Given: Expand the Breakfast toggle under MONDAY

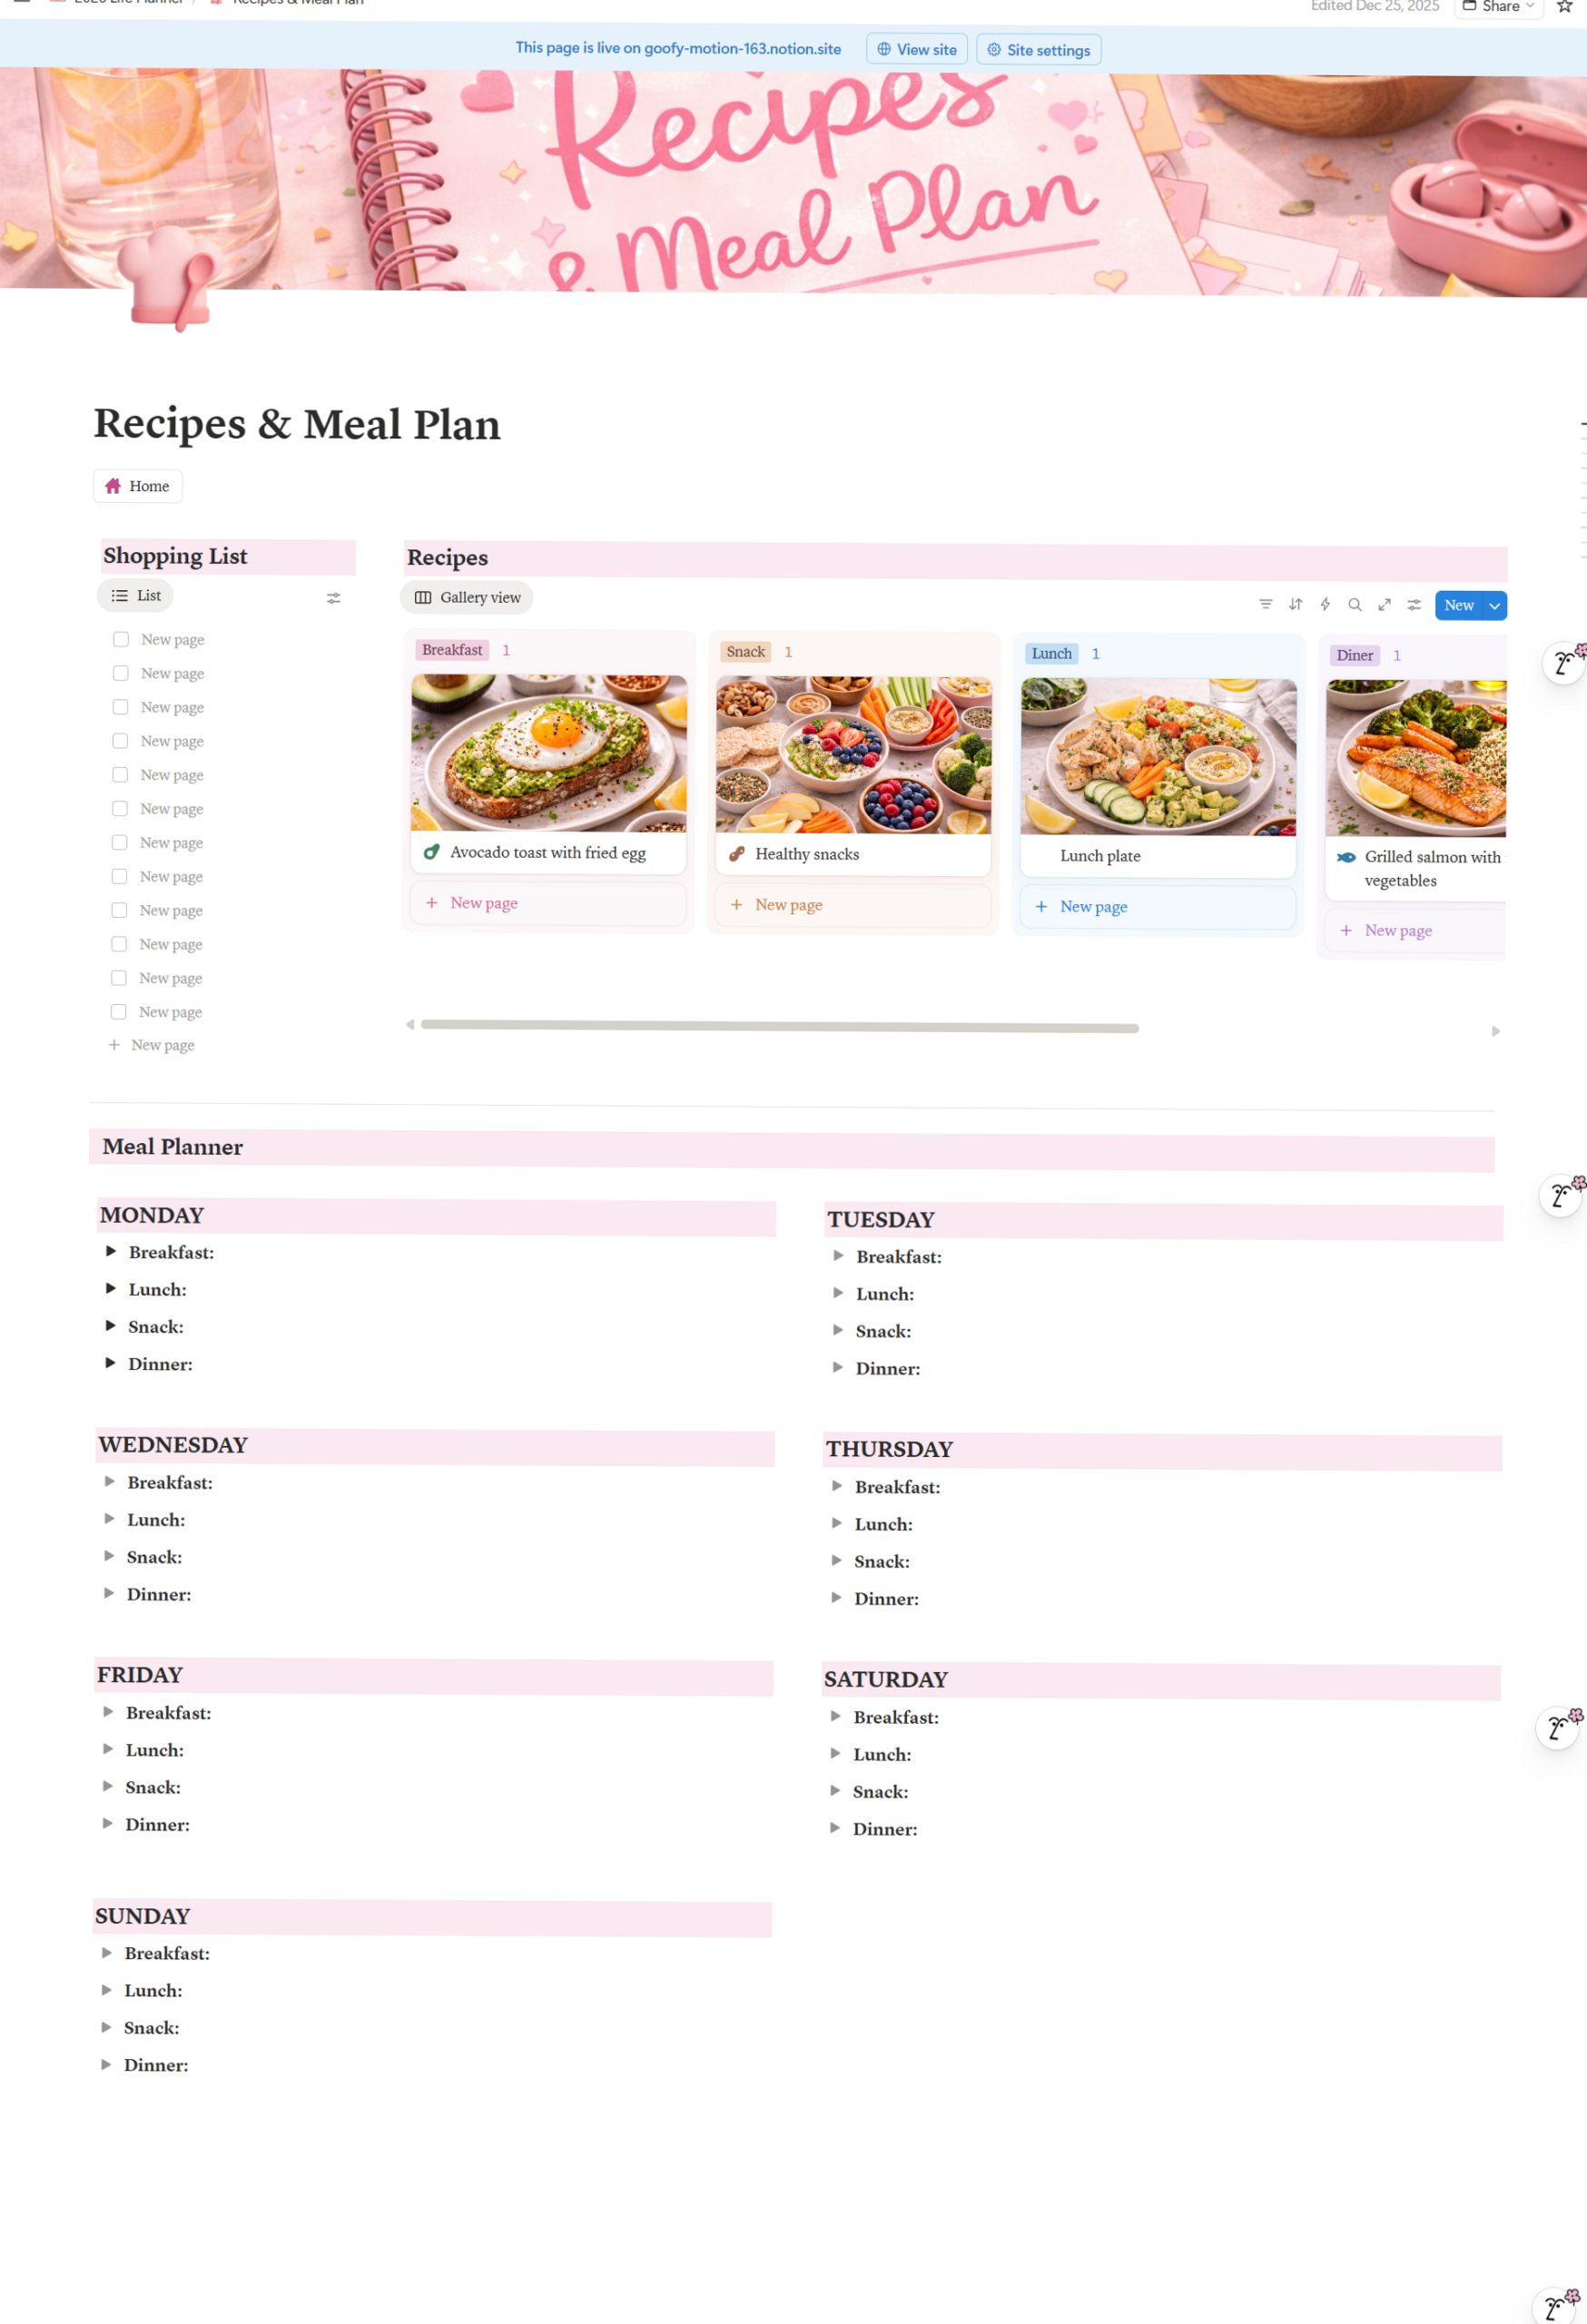Looking at the screenshot, I should (110, 1251).
